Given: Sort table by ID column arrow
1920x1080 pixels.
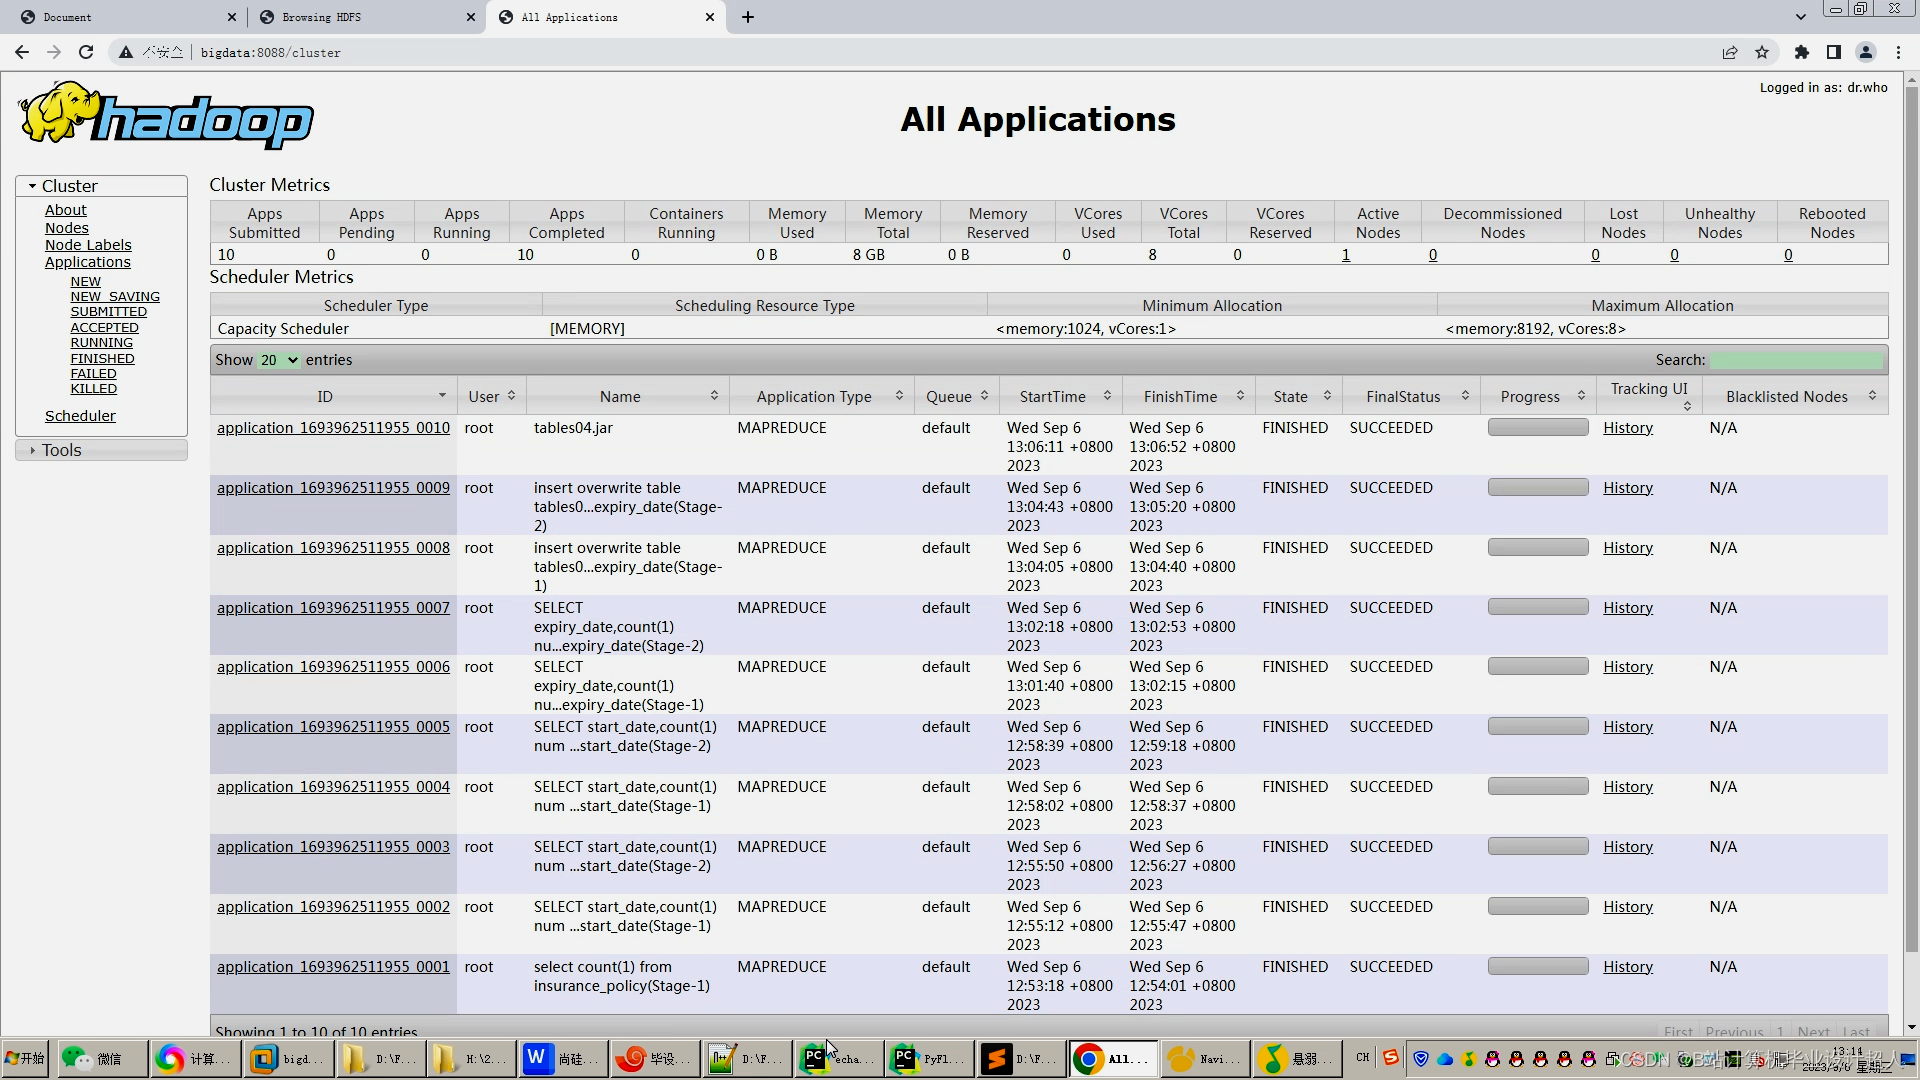Looking at the screenshot, I should [x=442, y=396].
